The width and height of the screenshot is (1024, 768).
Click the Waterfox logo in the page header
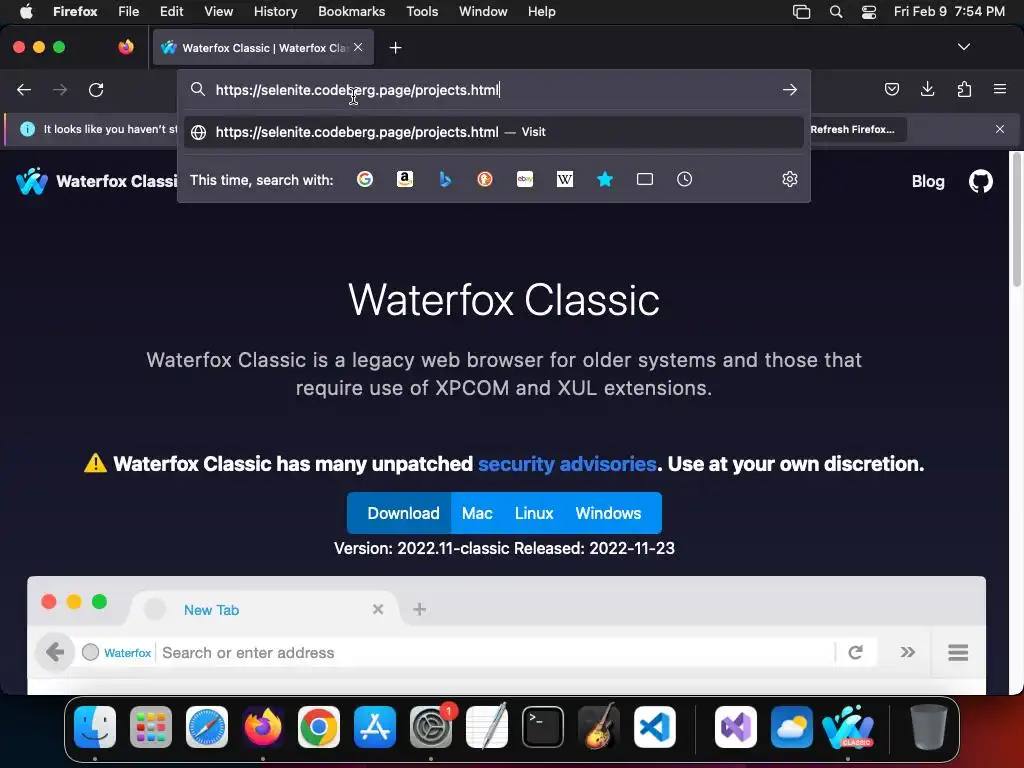click(x=32, y=181)
